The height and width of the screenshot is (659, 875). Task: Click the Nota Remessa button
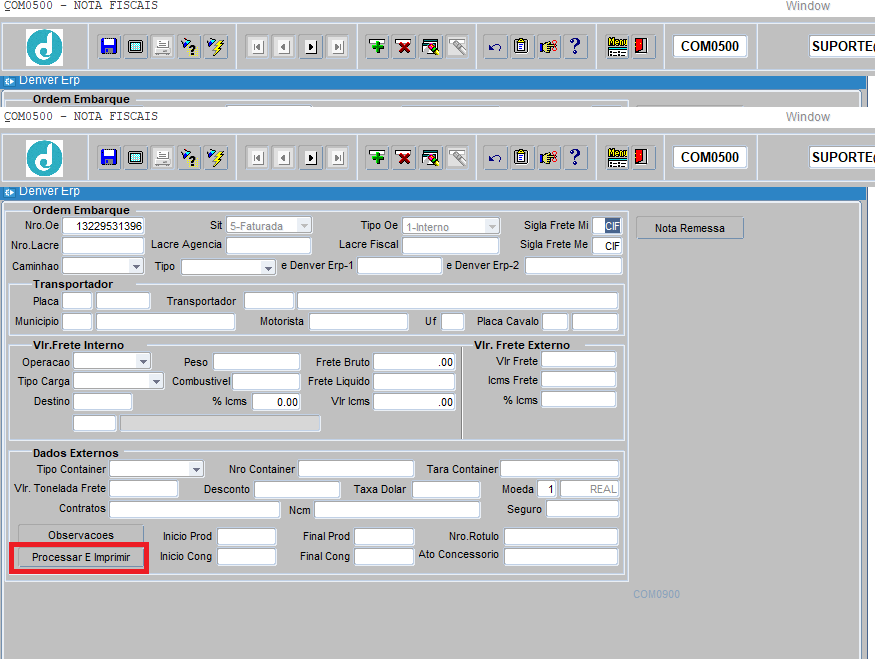(690, 228)
